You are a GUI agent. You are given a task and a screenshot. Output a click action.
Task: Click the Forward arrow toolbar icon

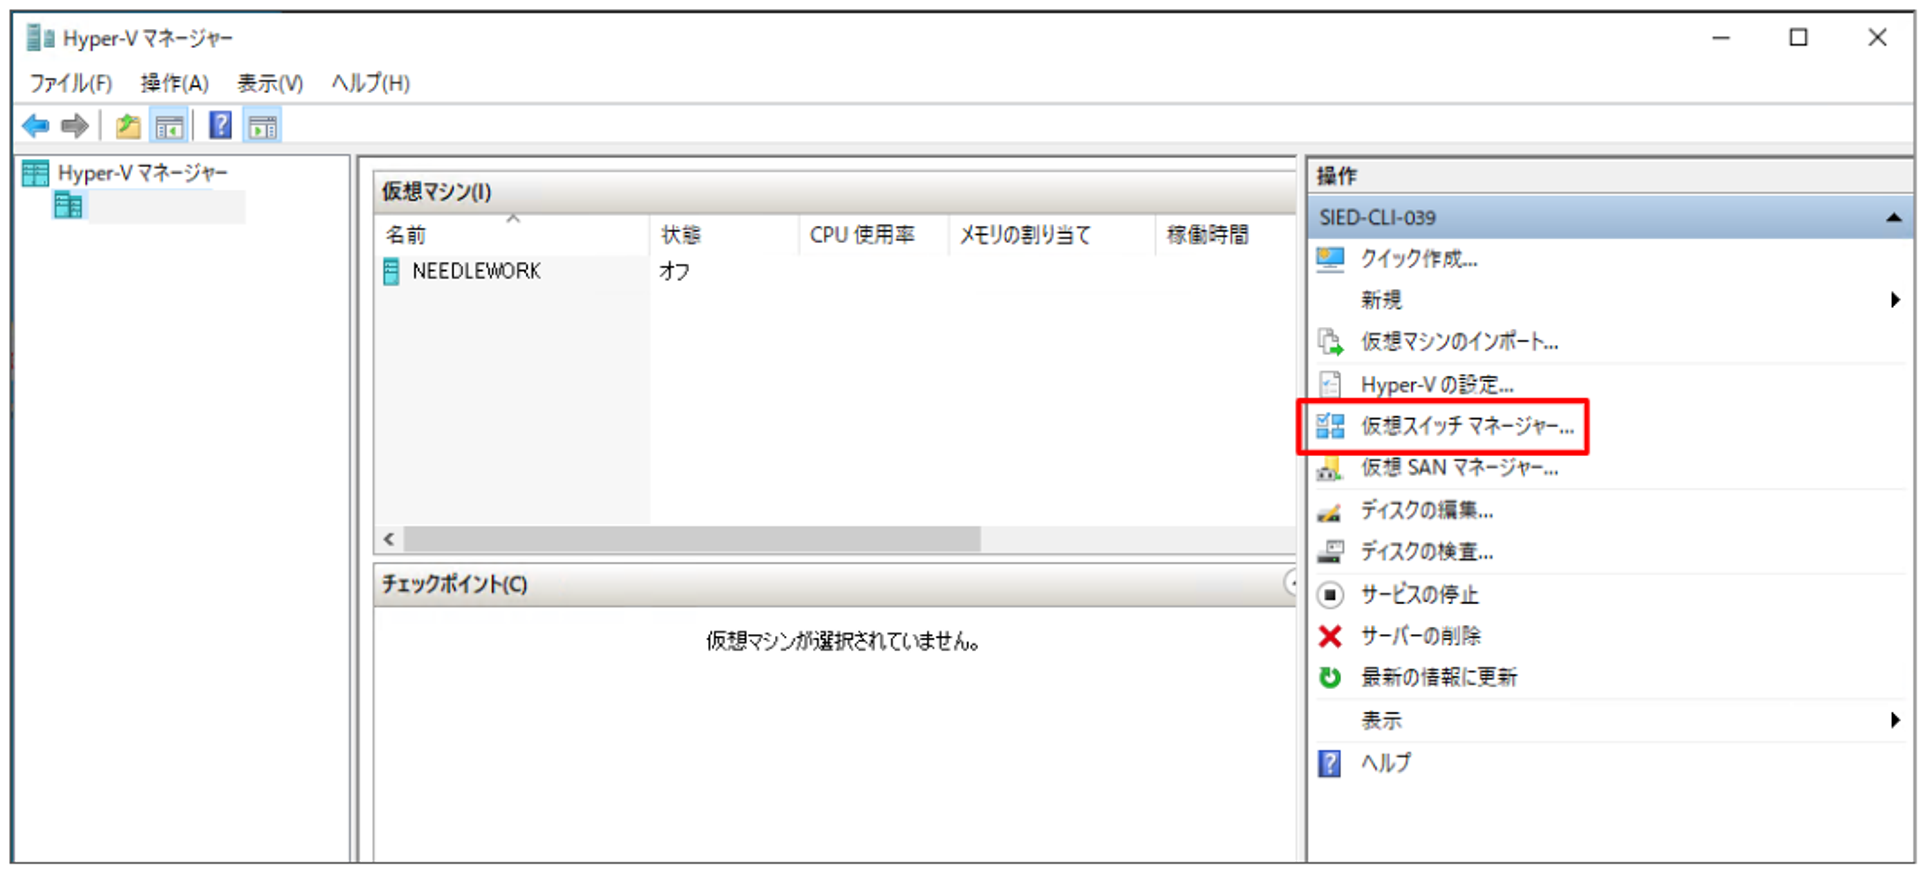tap(75, 126)
